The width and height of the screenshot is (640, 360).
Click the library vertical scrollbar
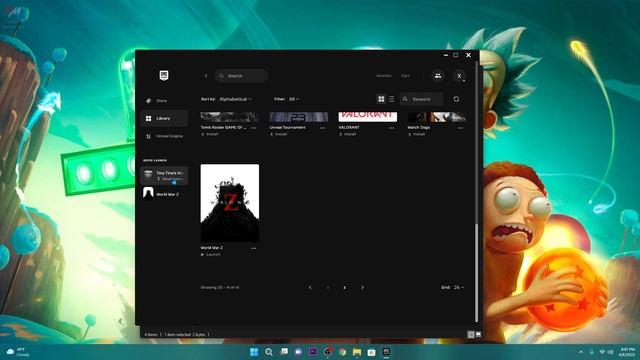[x=476, y=273]
